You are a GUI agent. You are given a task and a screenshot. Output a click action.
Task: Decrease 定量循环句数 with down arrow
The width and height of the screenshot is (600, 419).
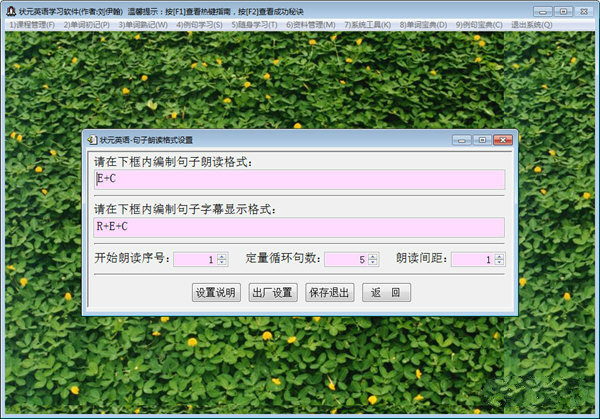pyautogui.click(x=373, y=262)
